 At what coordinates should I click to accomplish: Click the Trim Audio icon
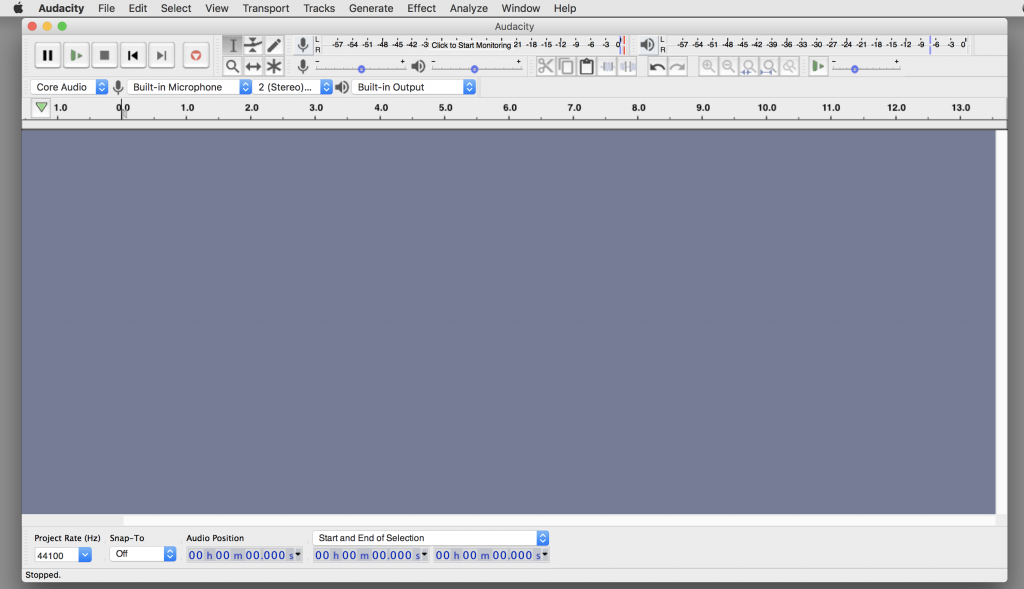pyautogui.click(x=607, y=66)
